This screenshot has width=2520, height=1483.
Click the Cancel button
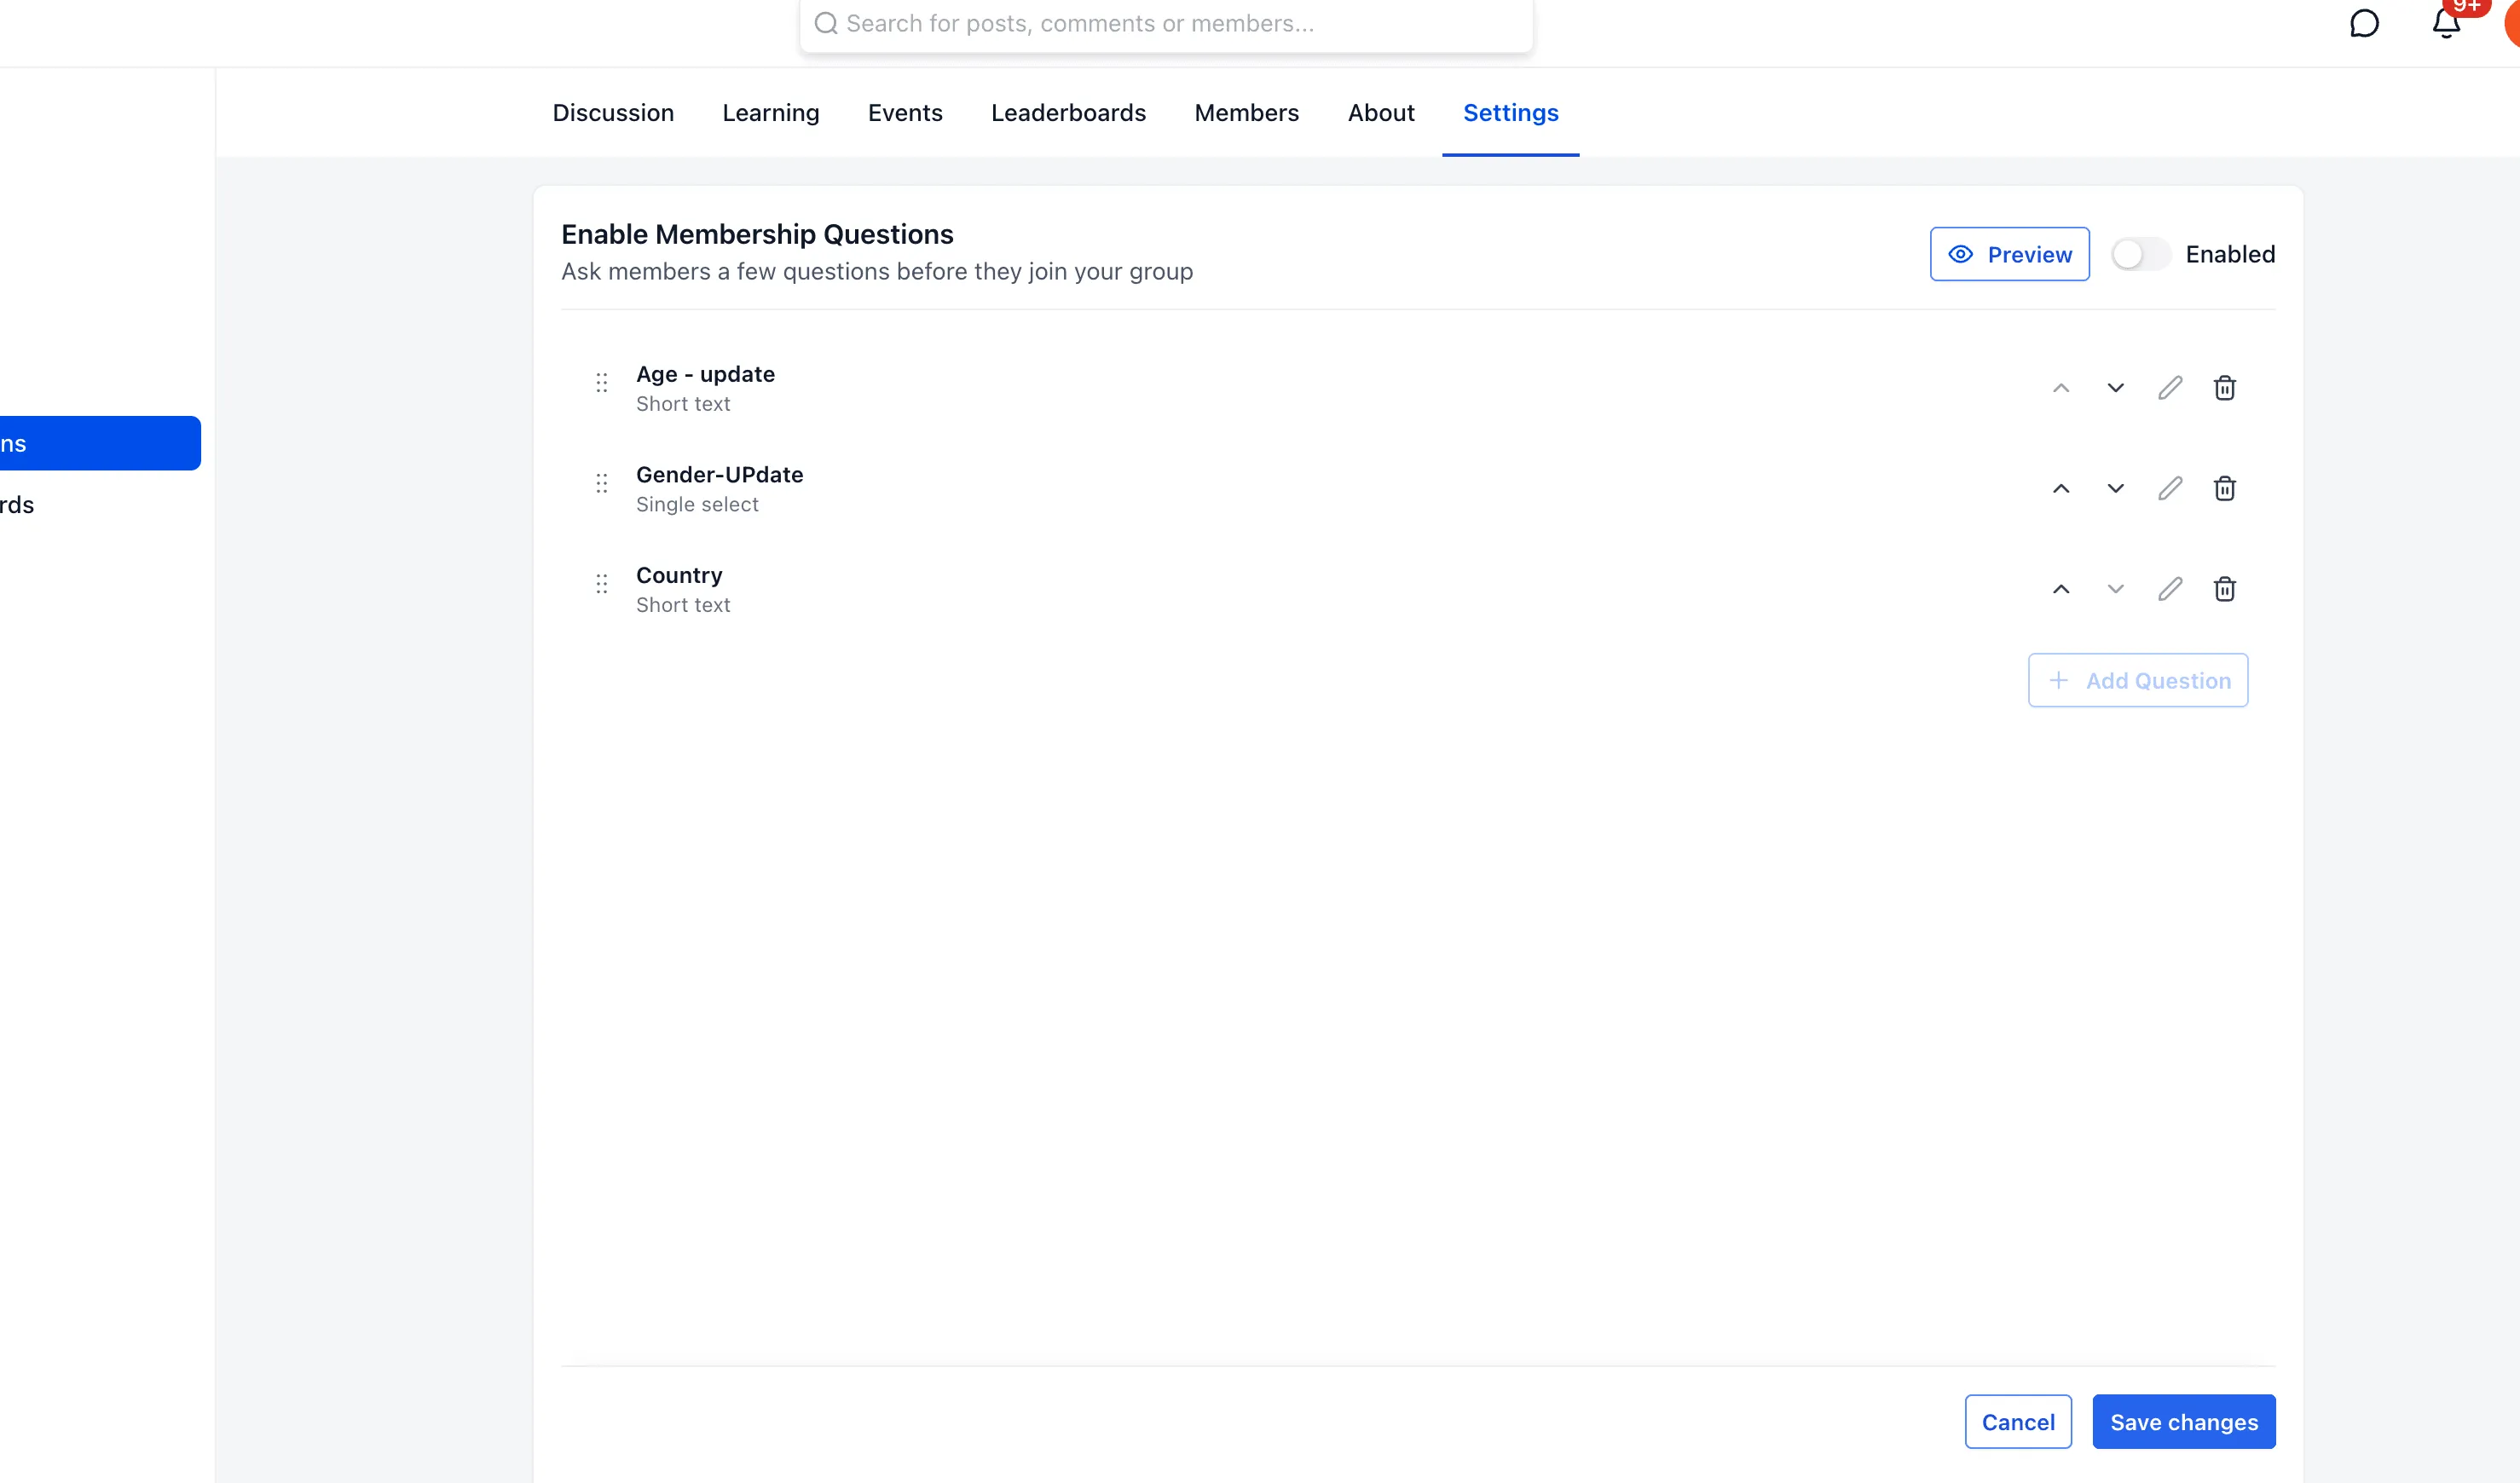[x=2018, y=1421]
